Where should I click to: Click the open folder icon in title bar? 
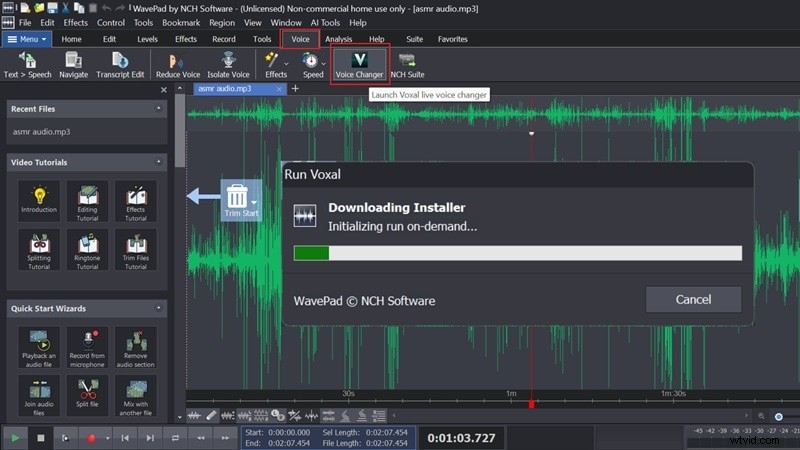(x=39, y=8)
